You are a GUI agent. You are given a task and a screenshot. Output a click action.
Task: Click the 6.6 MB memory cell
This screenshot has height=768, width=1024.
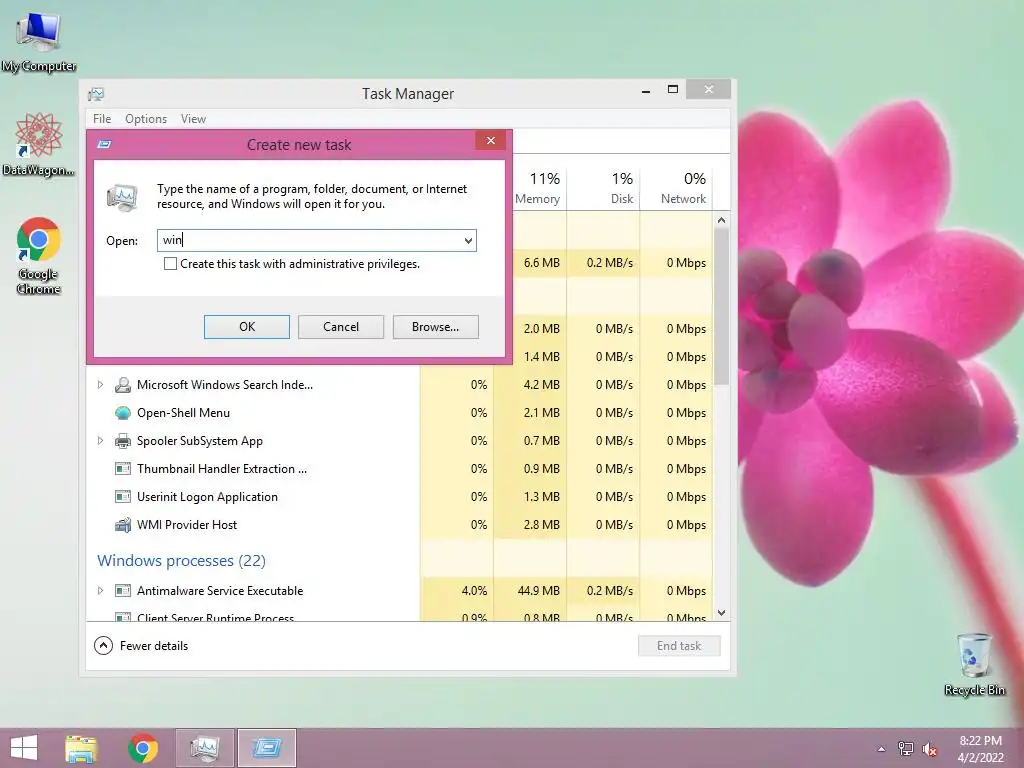point(542,263)
